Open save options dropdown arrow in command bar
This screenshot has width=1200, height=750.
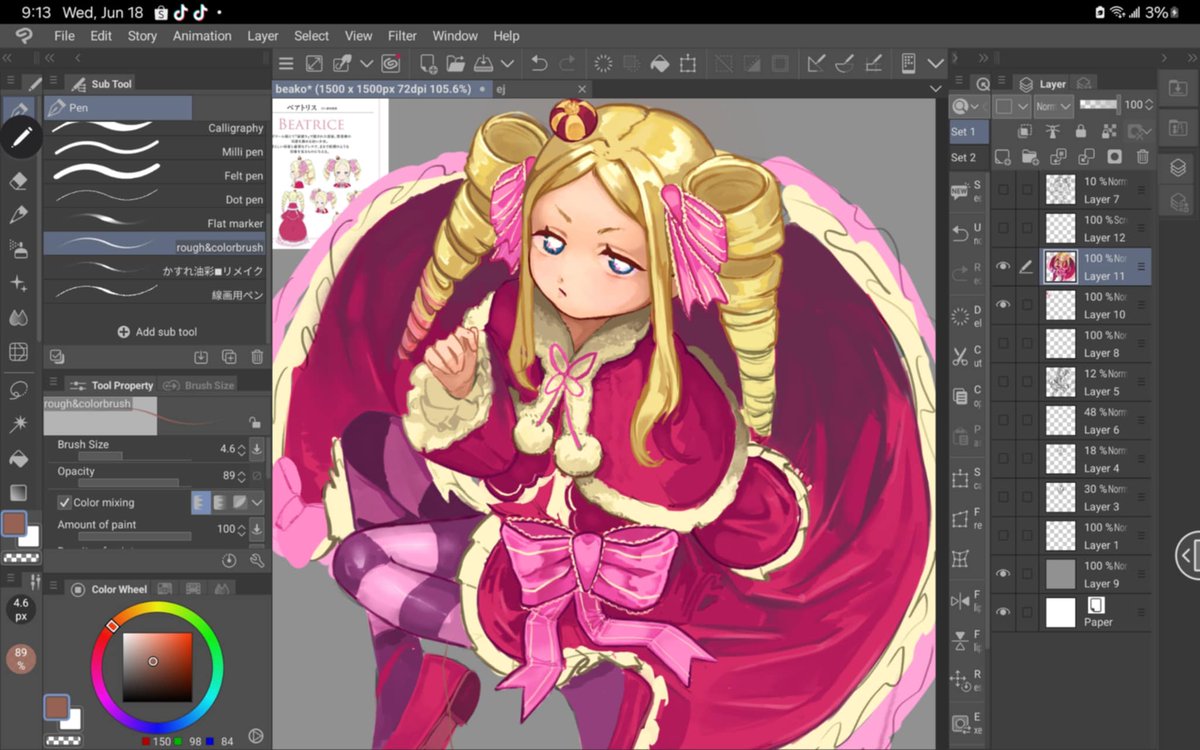coord(507,63)
